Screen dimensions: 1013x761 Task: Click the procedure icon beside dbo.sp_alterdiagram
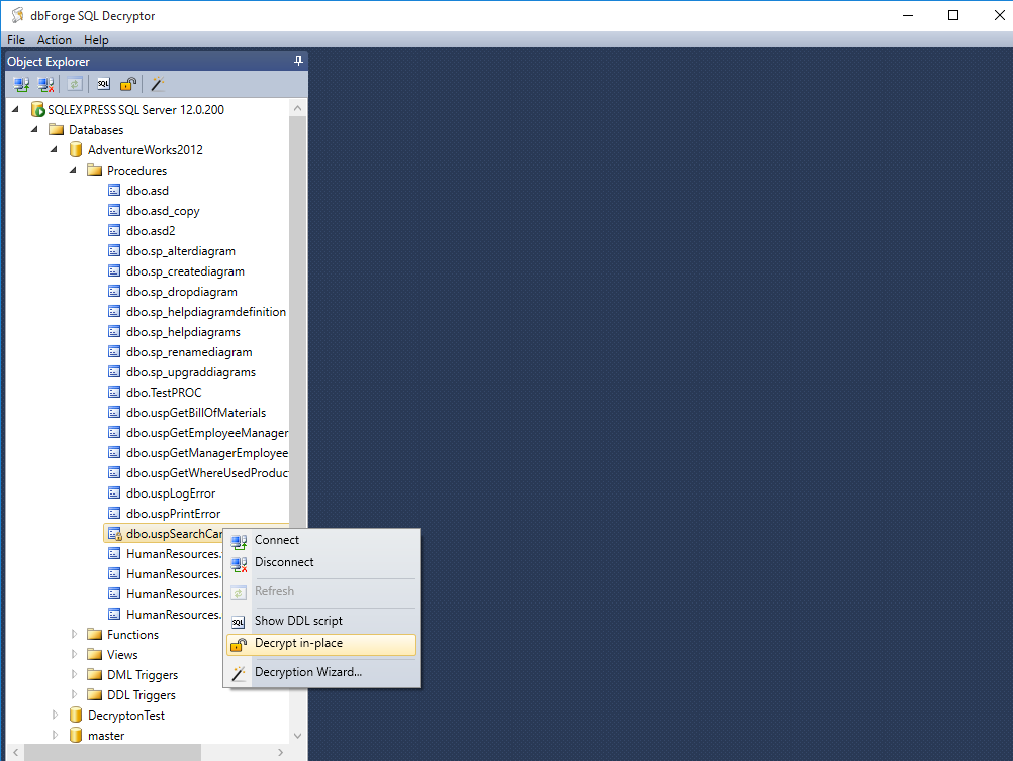pos(114,250)
